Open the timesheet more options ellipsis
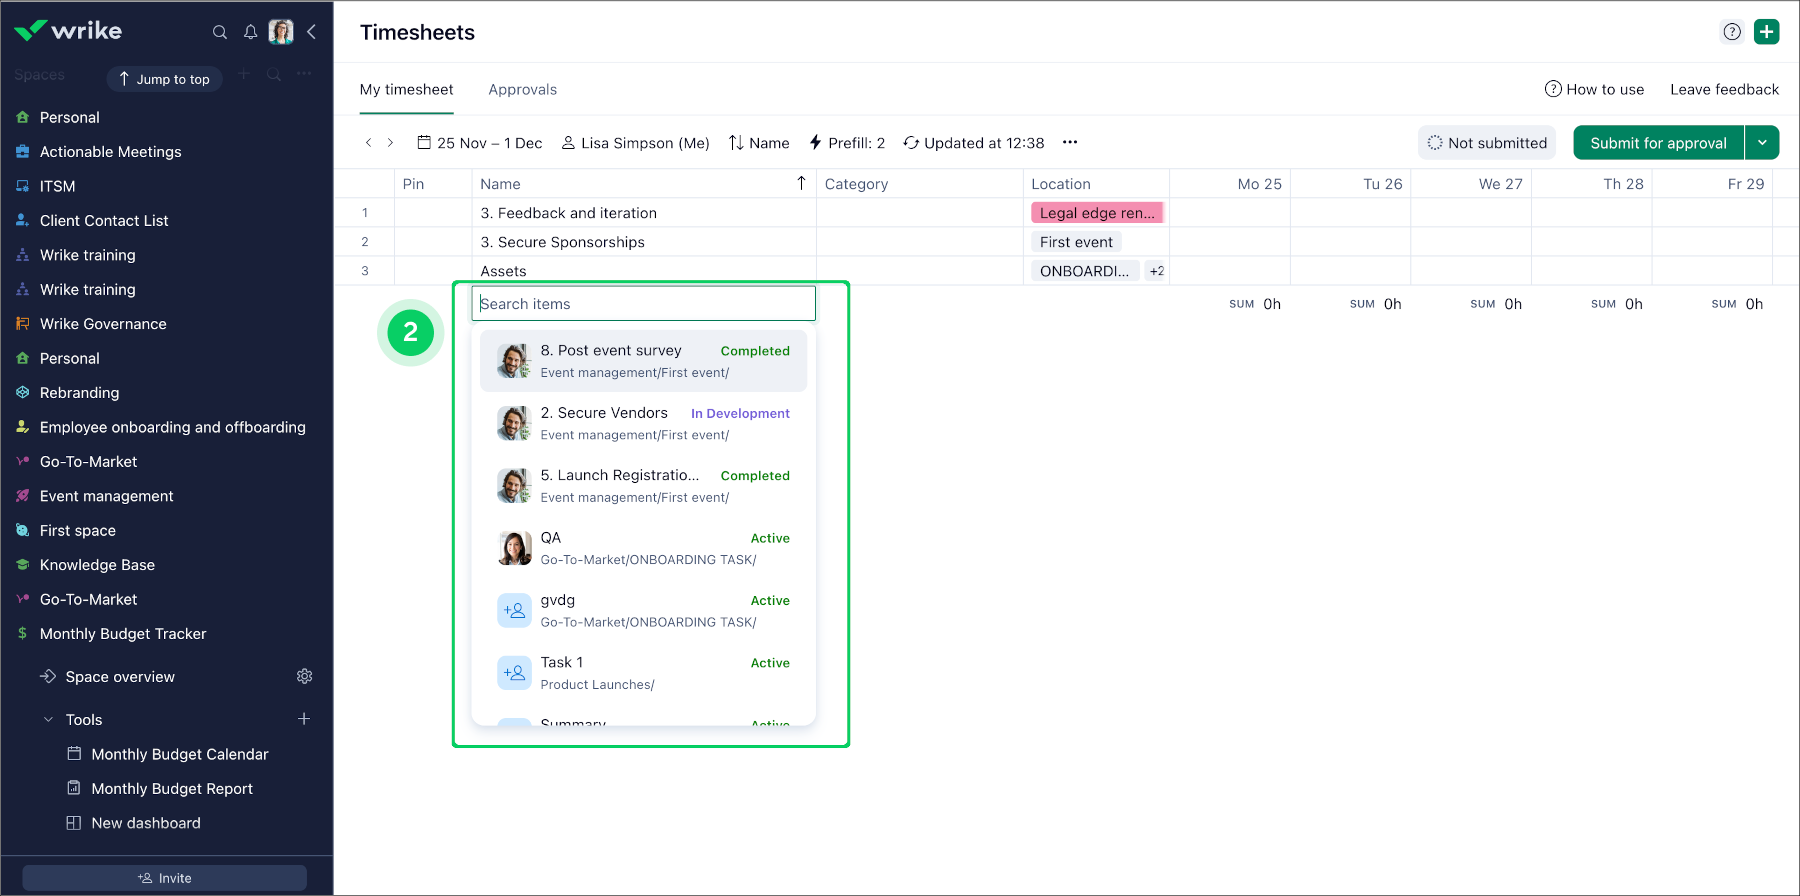The width and height of the screenshot is (1800, 896). tap(1070, 142)
